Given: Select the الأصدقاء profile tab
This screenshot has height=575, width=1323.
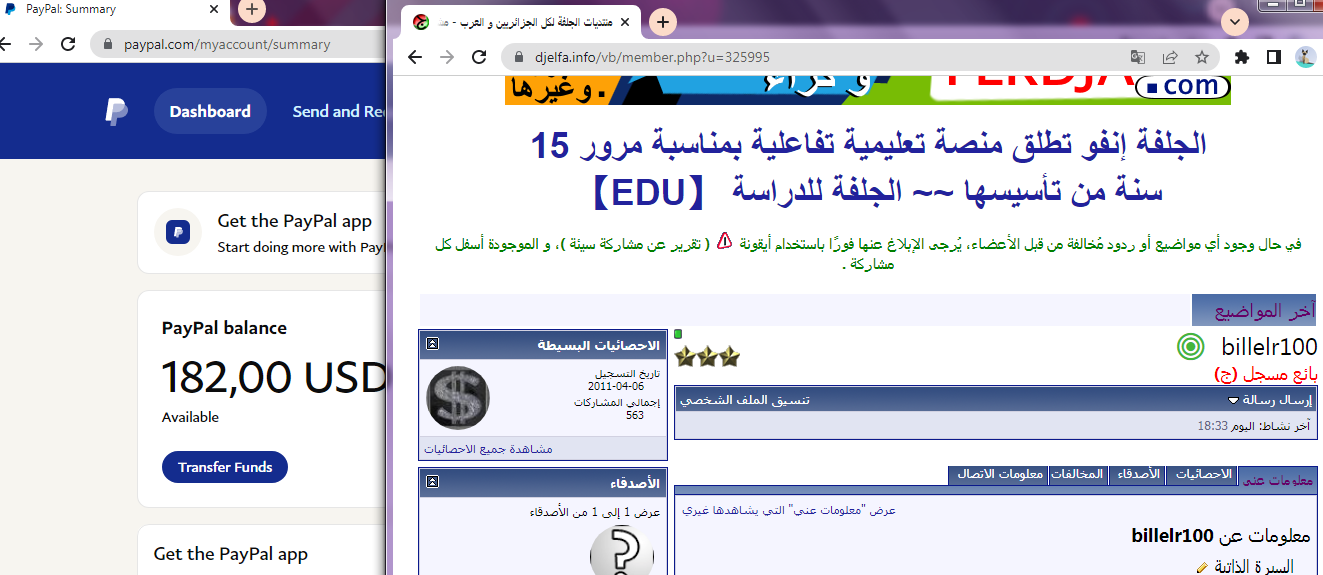Looking at the screenshot, I should 1137,474.
